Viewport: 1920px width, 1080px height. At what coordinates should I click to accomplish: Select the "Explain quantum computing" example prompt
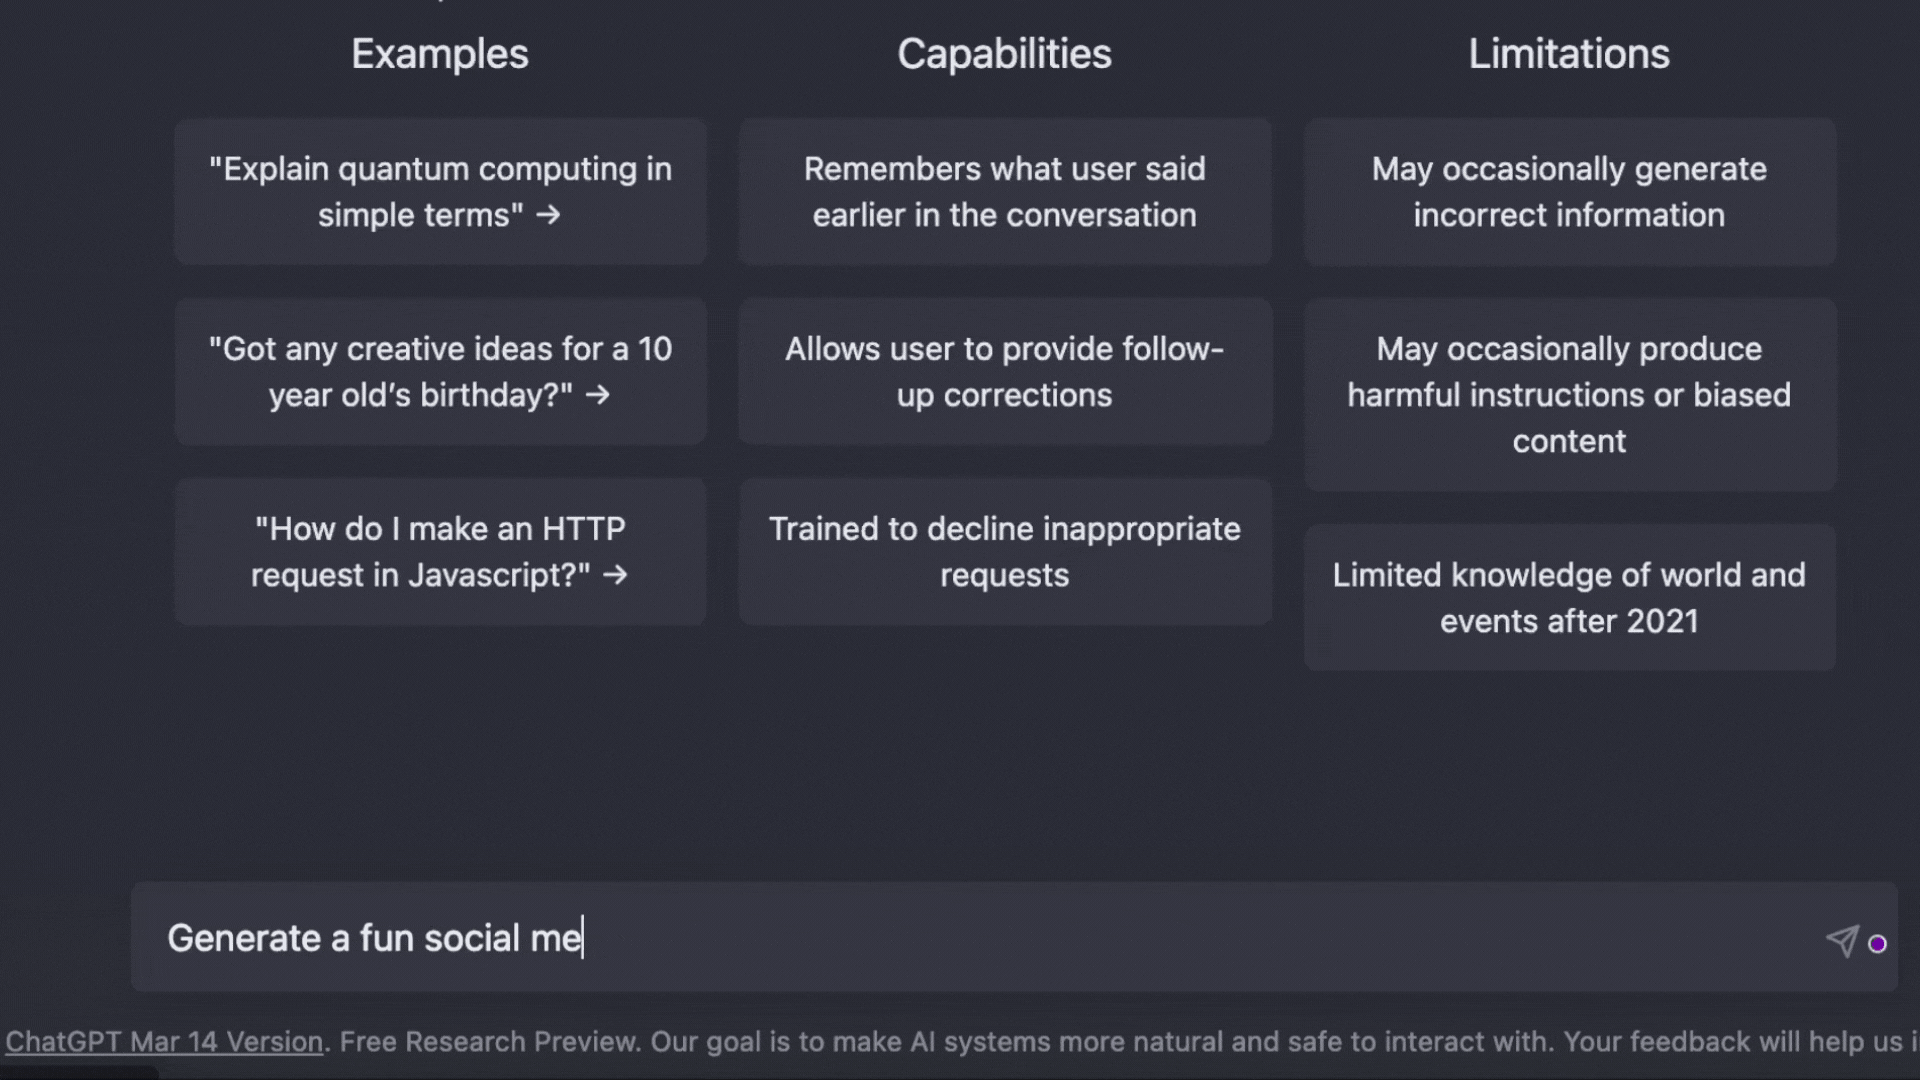coord(440,191)
